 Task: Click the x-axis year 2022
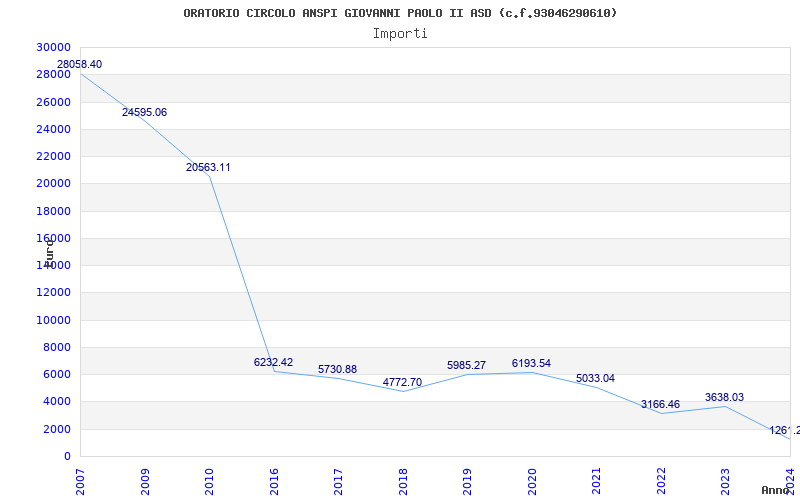point(661,482)
